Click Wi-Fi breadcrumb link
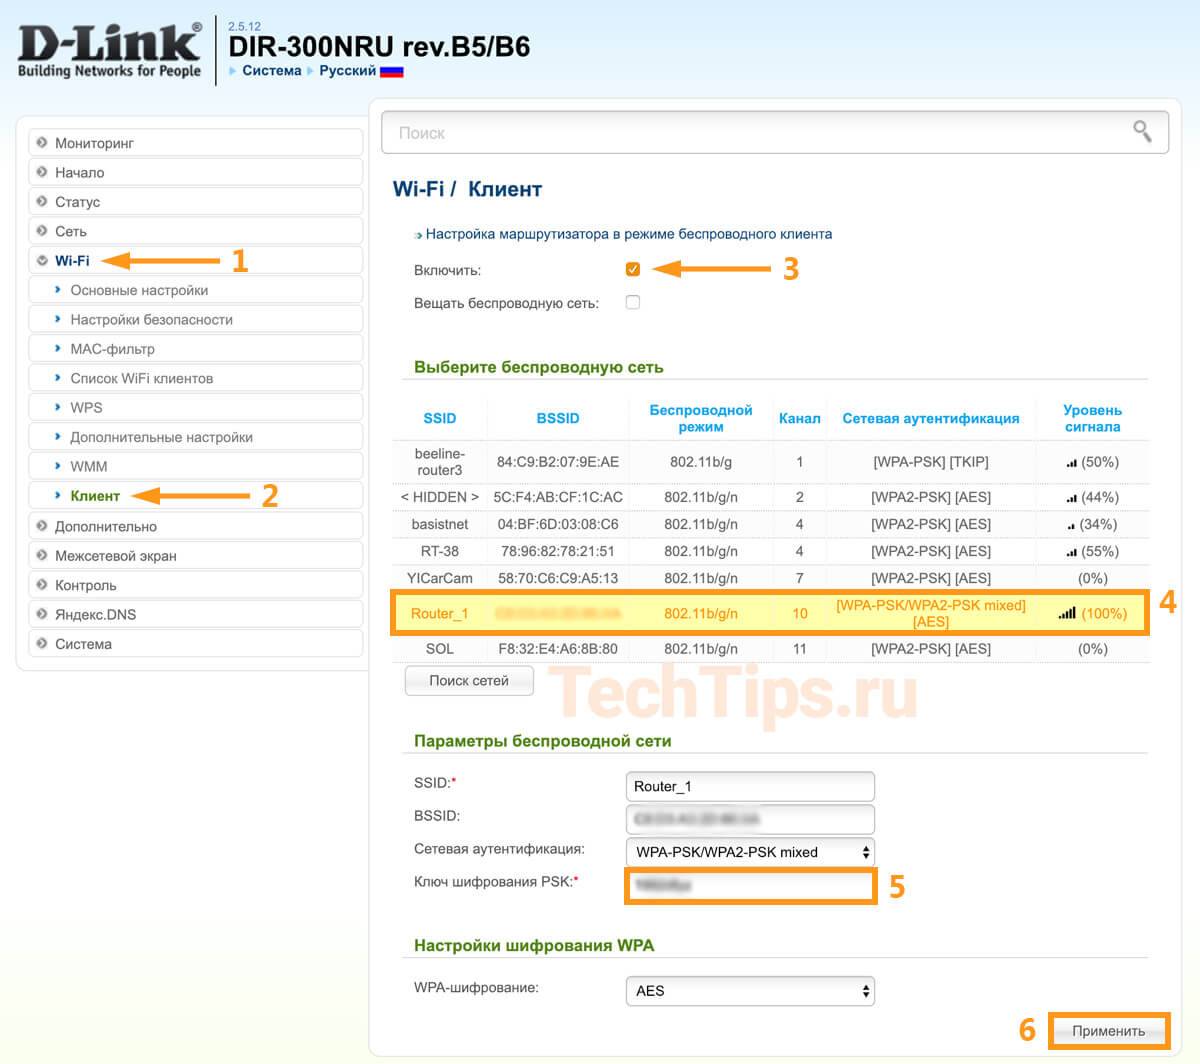Image resolution: width=1200 pixels, height=1064 pixels. [419, 189]
